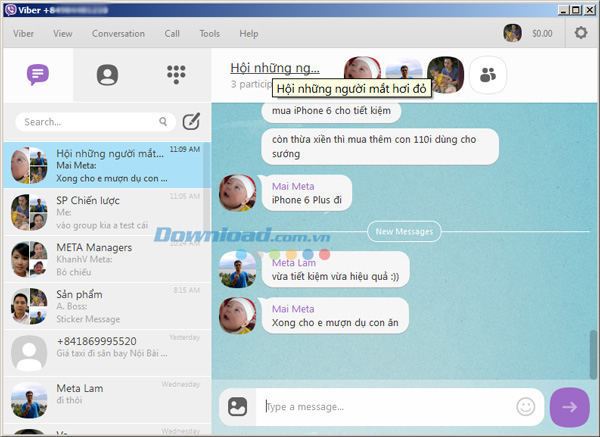Click message 'còn thừa xiền thì mua thêm'
The image size is (600, 437).
pos(380,147)
